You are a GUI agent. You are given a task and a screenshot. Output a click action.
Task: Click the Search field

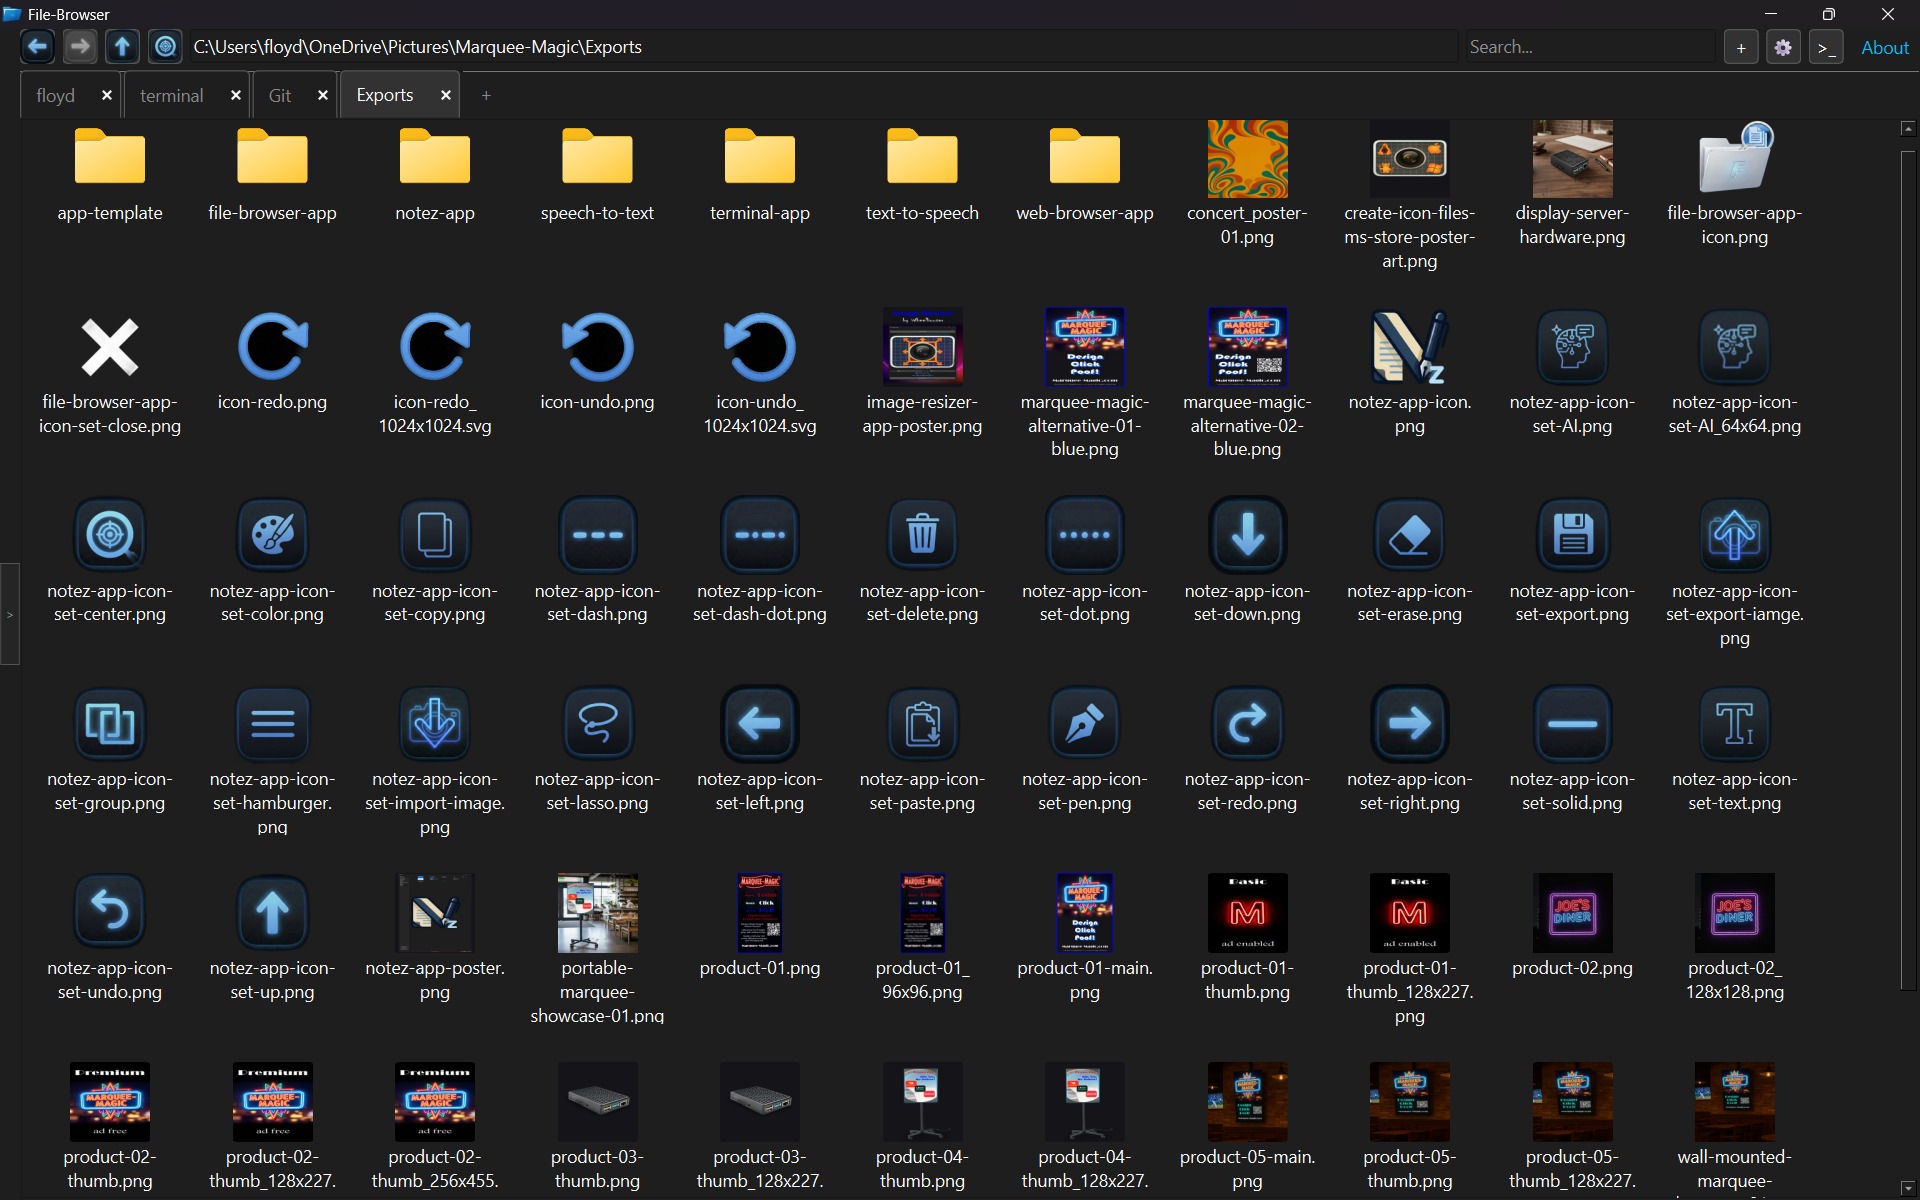[1590, 47]
